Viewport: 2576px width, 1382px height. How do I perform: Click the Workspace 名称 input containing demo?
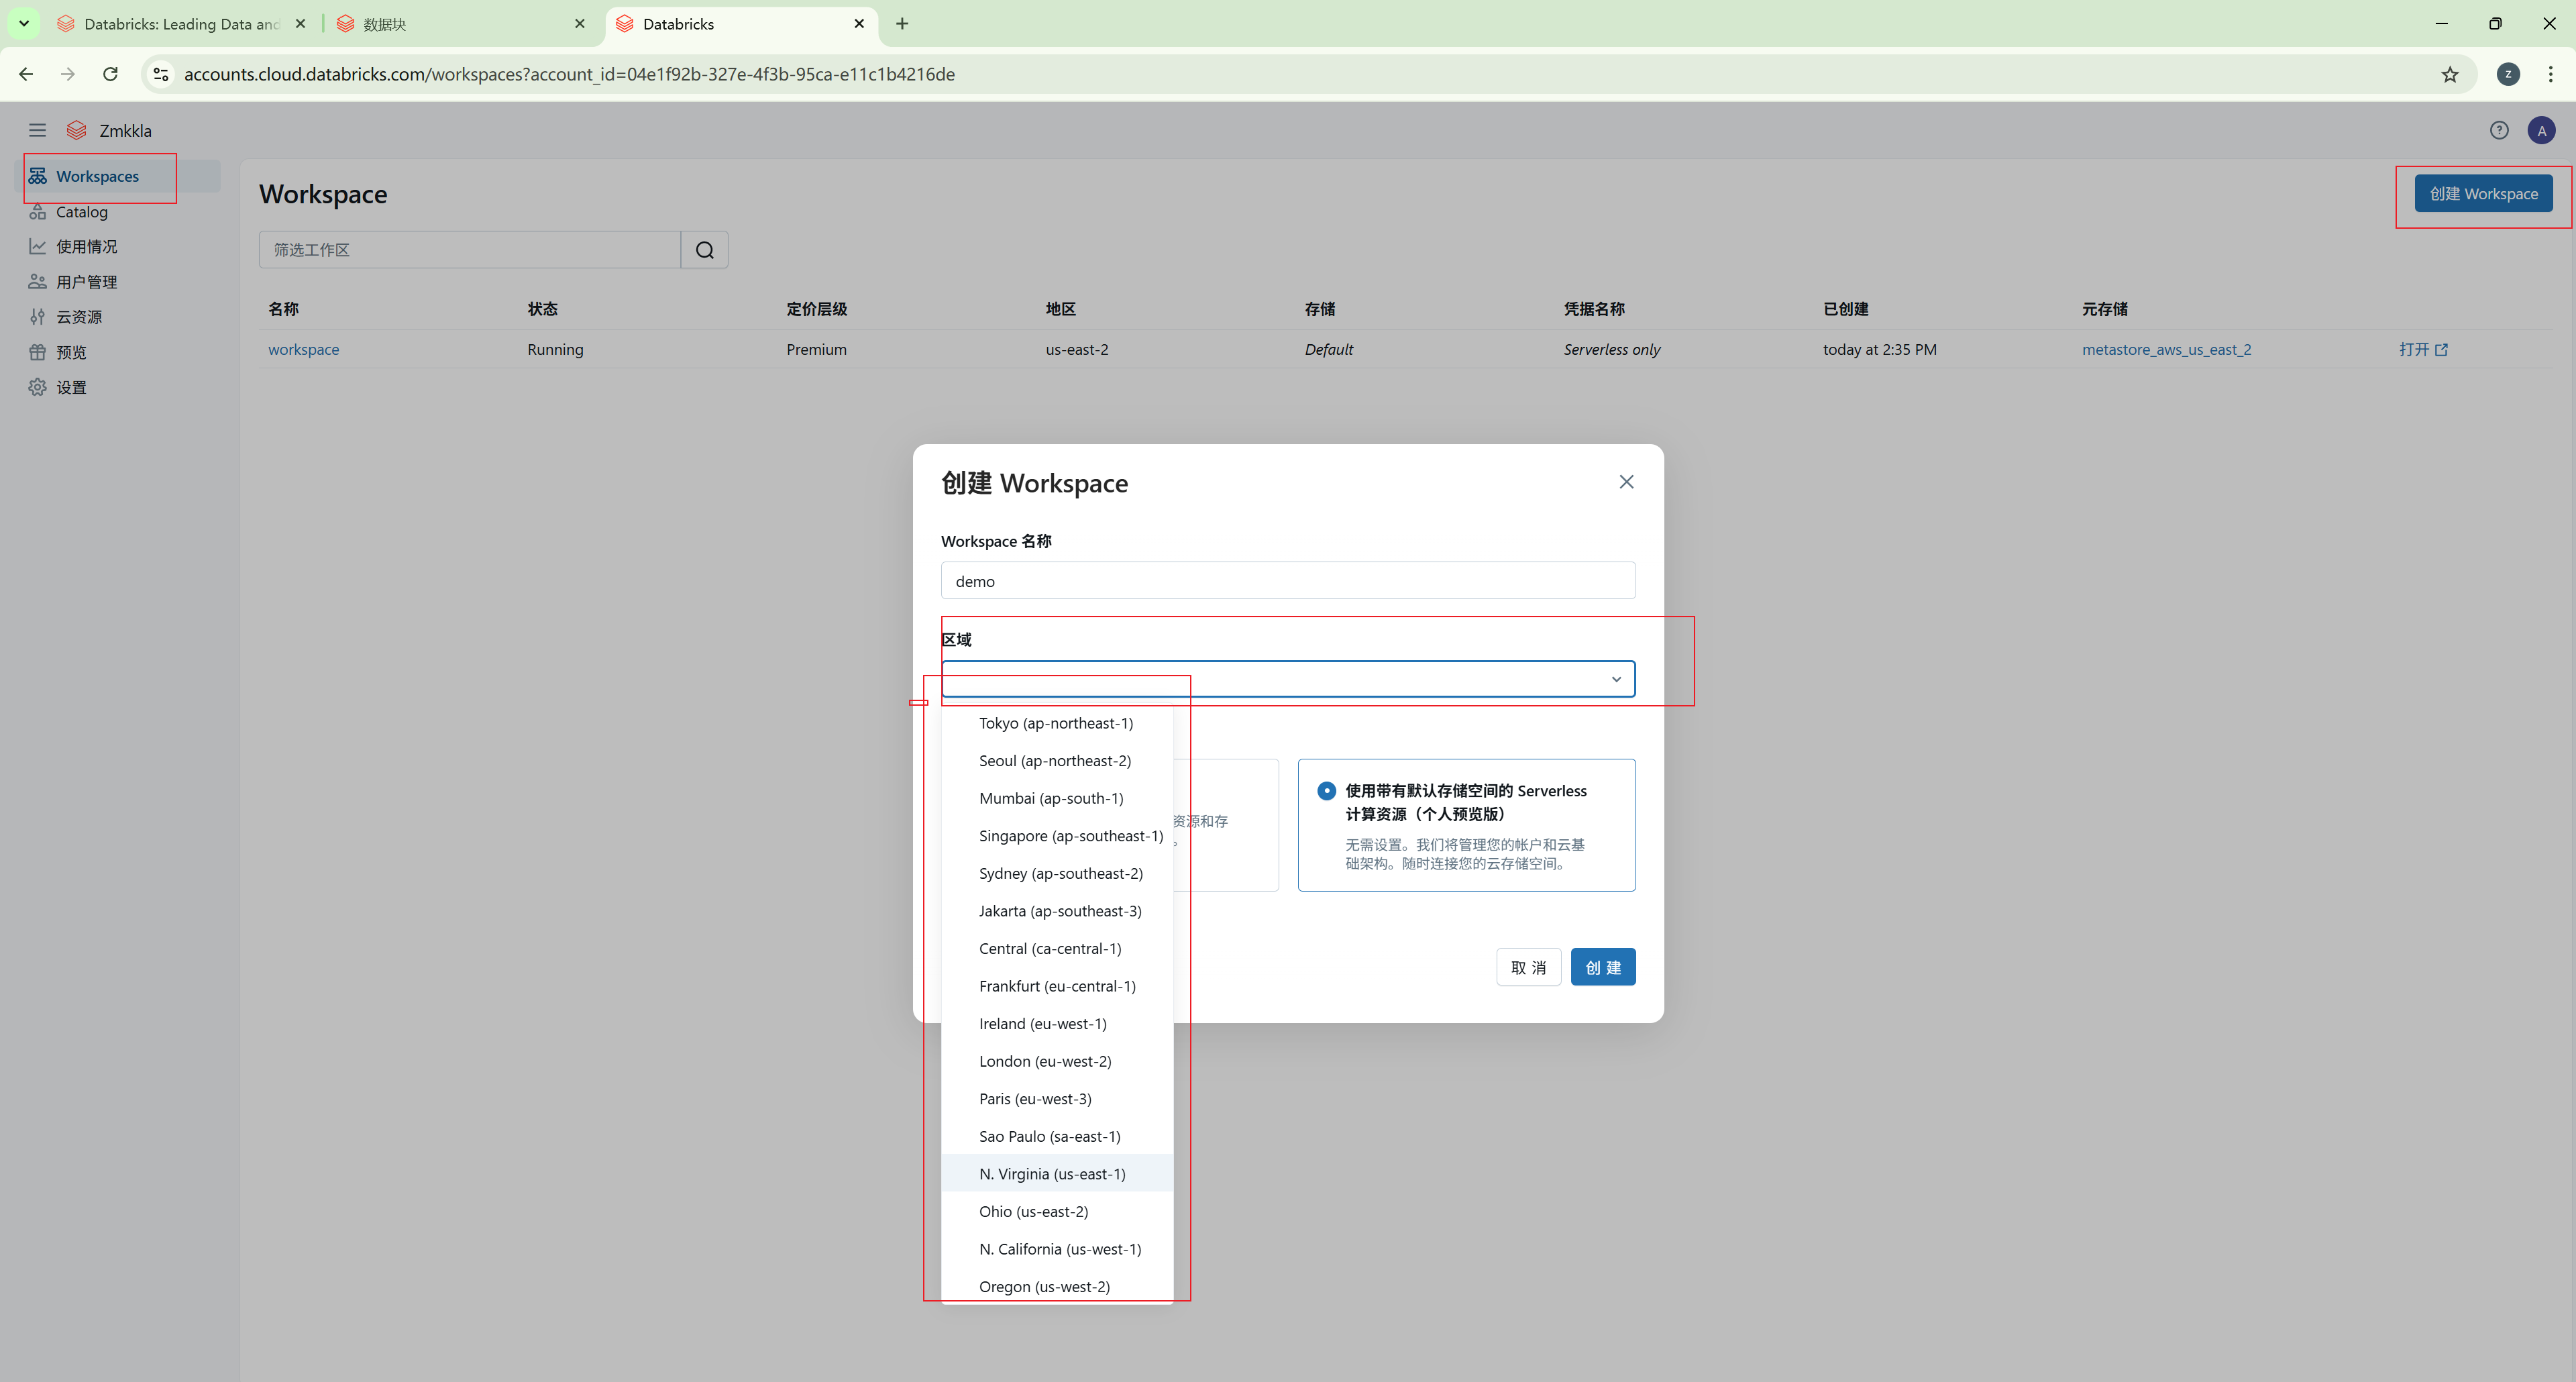pos(1288,581)
